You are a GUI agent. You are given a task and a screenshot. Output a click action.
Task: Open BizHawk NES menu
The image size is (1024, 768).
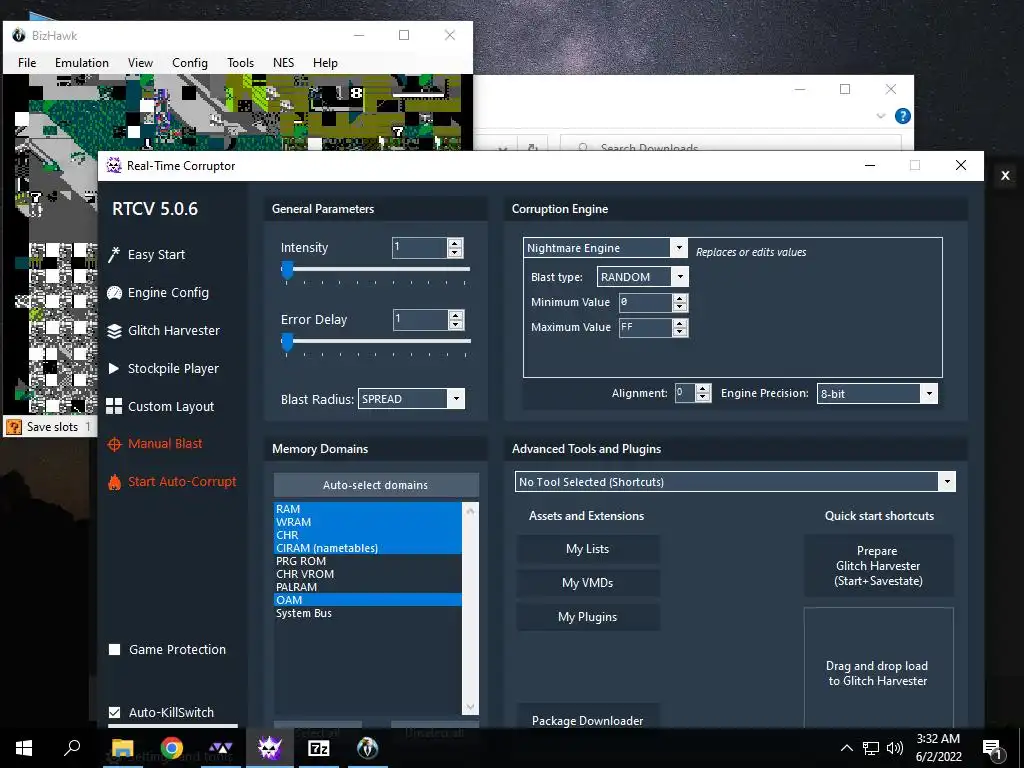pyautogui.click(x=283, y=63)
